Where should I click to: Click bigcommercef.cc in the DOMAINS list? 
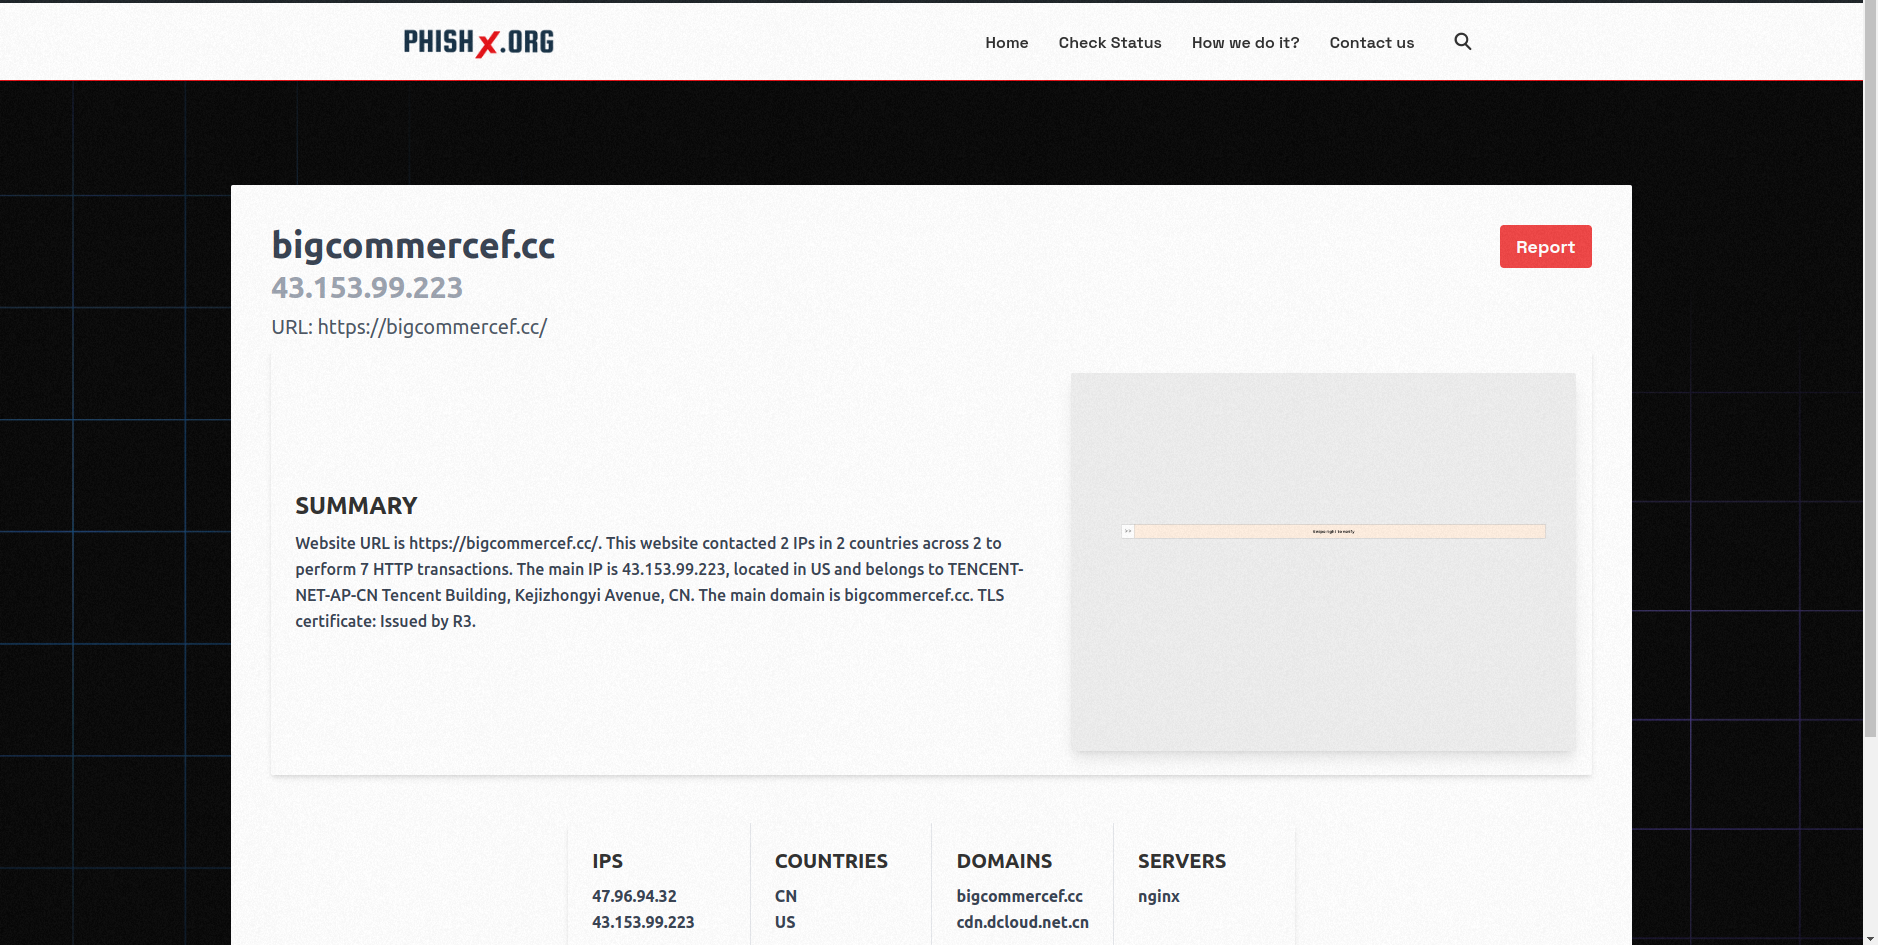[x=1019, y=896]
